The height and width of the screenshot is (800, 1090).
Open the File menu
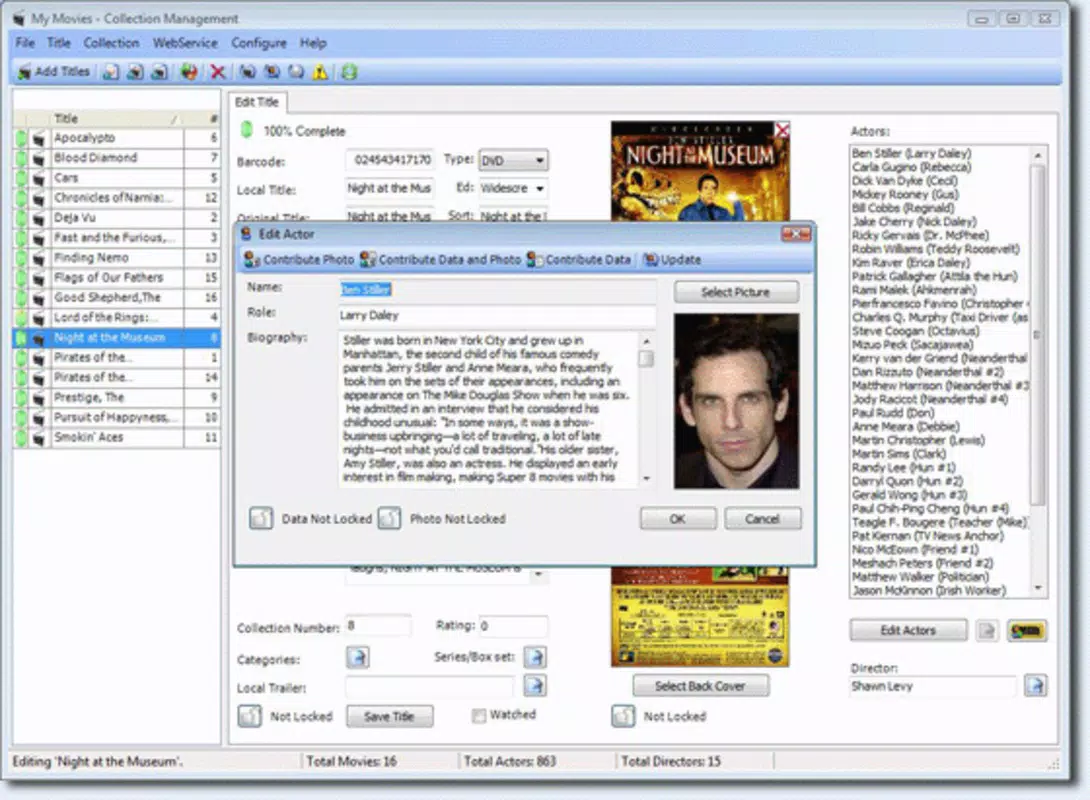tap(25, 42)
